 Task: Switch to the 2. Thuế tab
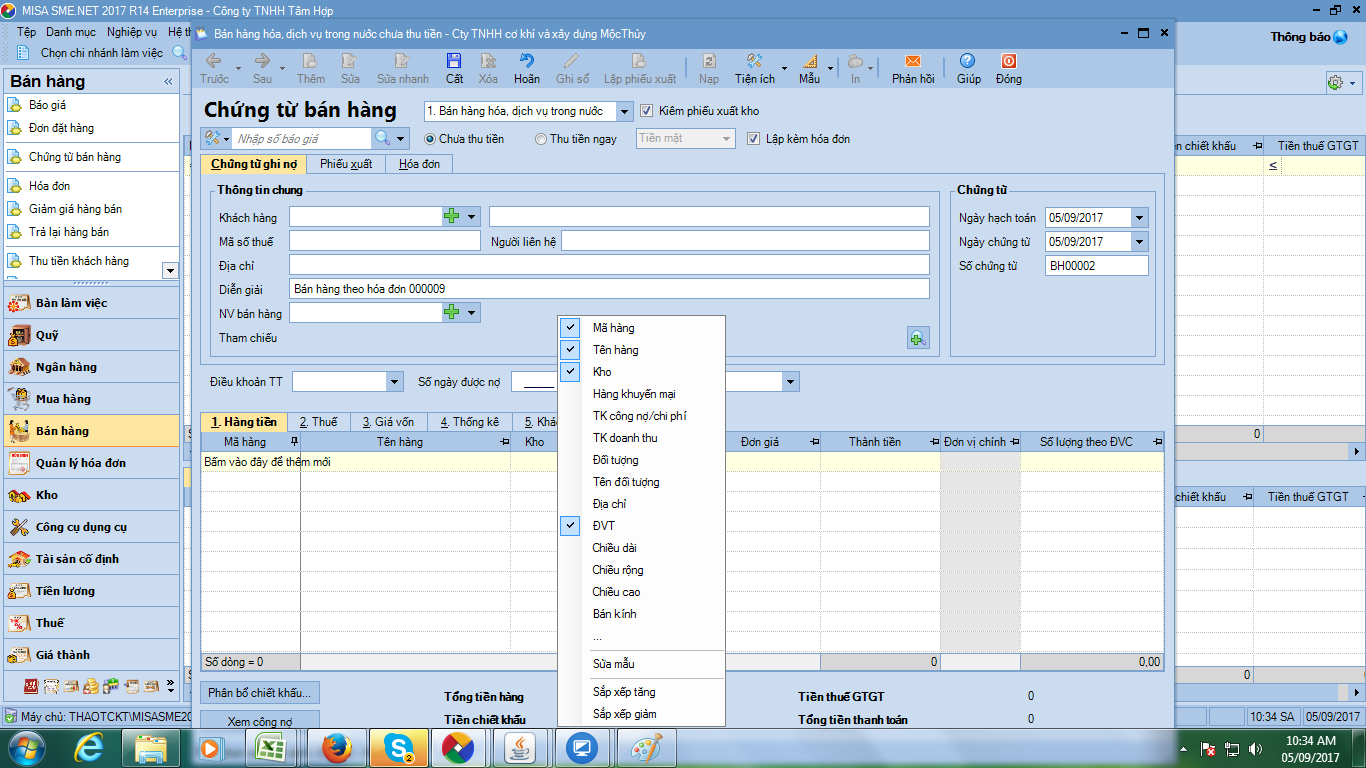(x=319, y=422)
